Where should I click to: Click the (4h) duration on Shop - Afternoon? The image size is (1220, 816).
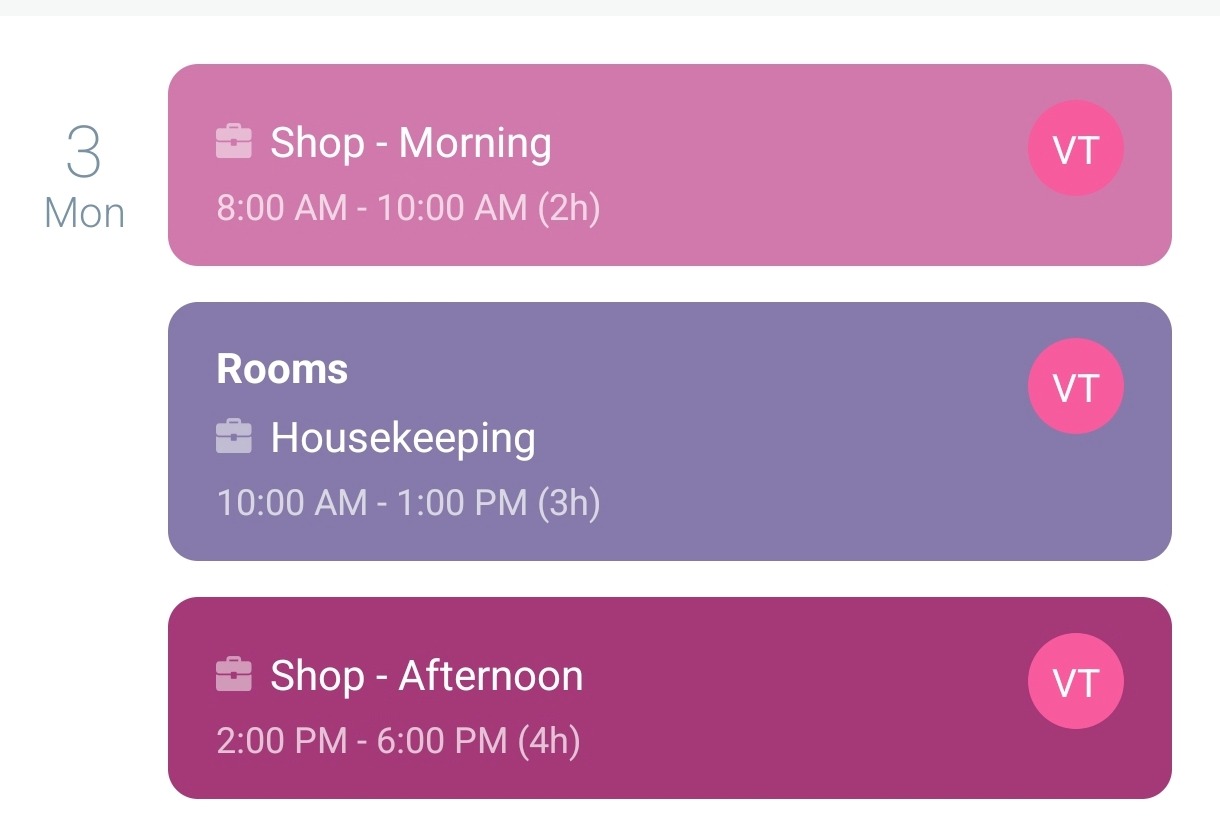[x=549, y=741]
